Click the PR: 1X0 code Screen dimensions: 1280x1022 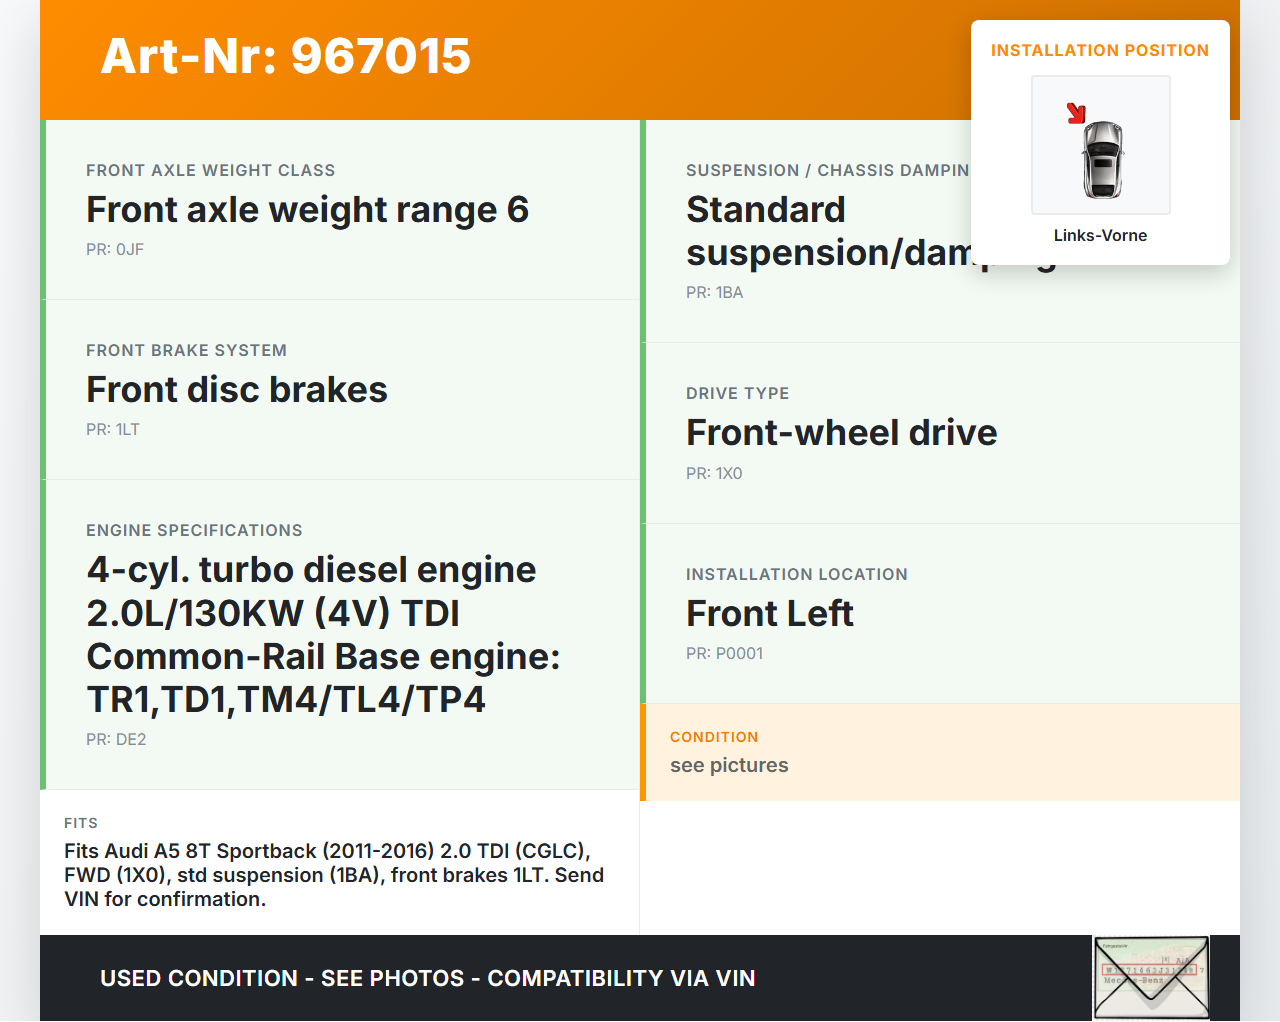[x=714, y=473]
